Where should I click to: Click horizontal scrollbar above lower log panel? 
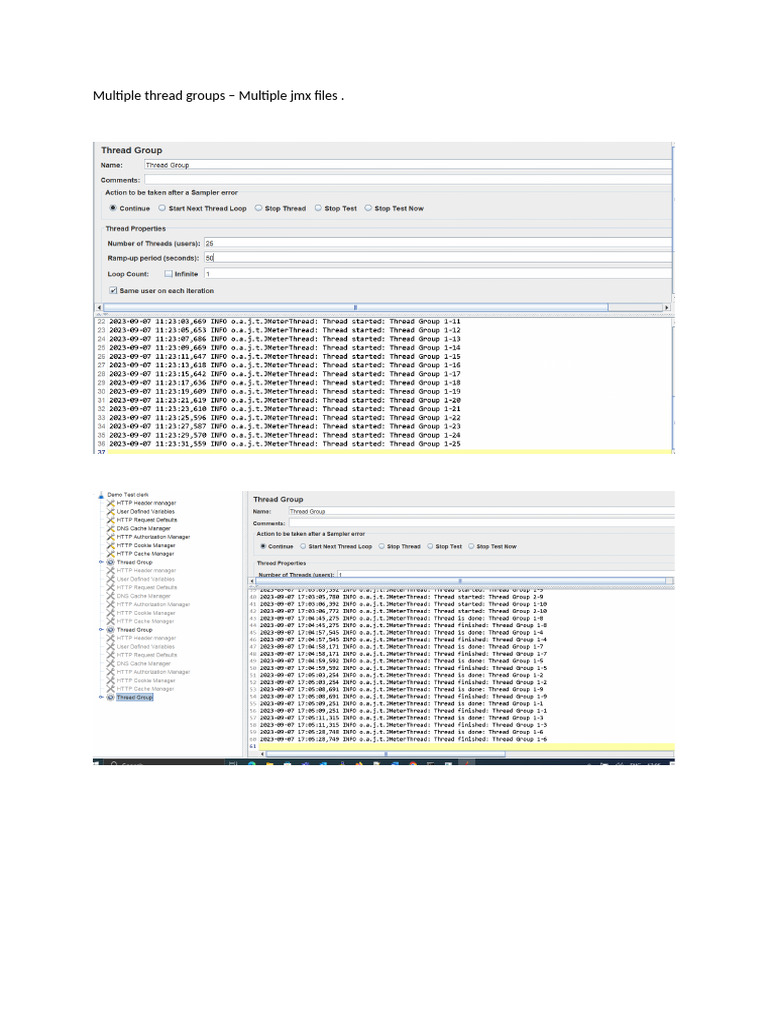(460, 581)
